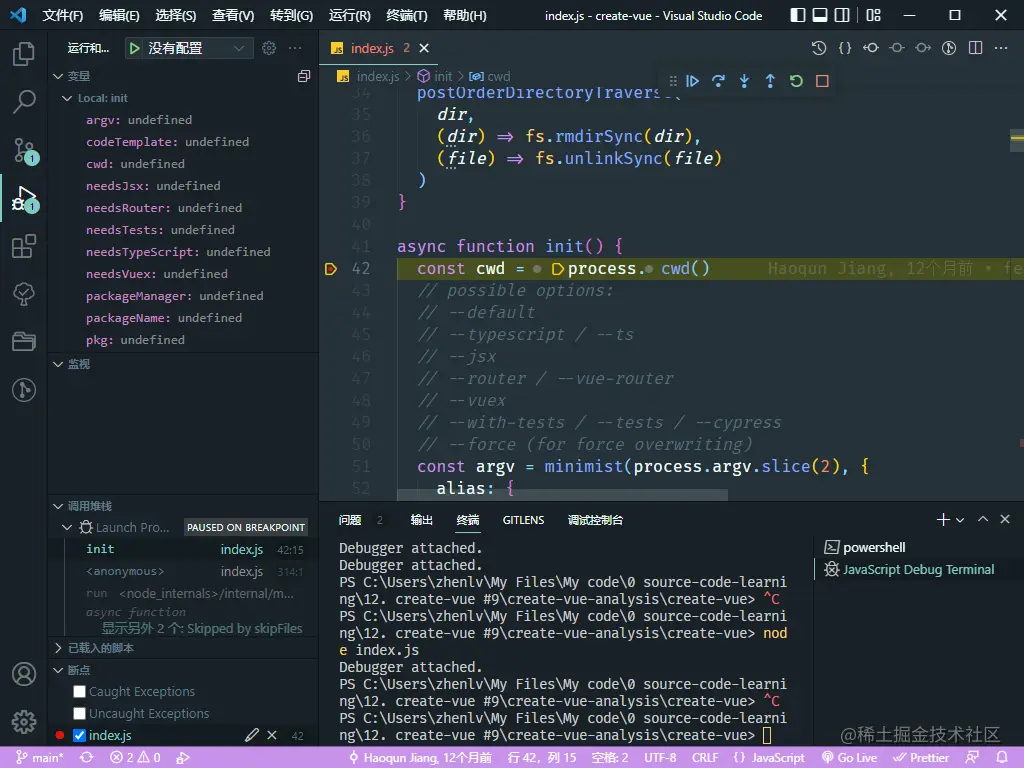Click Go Live in status bar
This screenshot has width=1024, height=768.
pyautogui.click(x=850, y=758)
